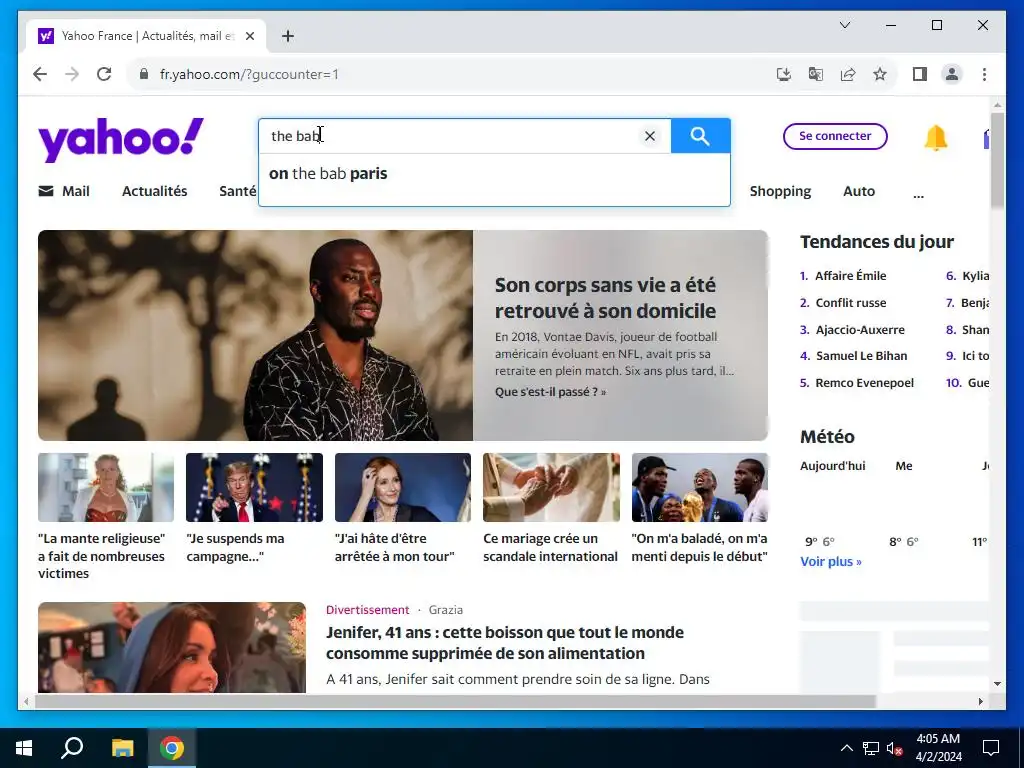Go back with the browser back arrow
The width and height of the screenshot is (1024, 768).
point(40,74)
